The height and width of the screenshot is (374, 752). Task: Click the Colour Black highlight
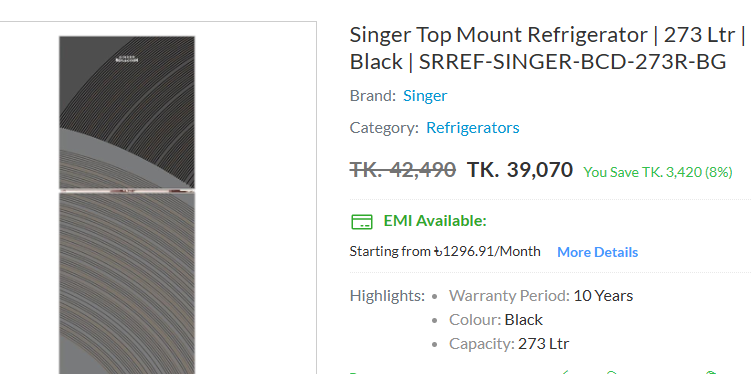pyautogui.click(x=495, y=320)
